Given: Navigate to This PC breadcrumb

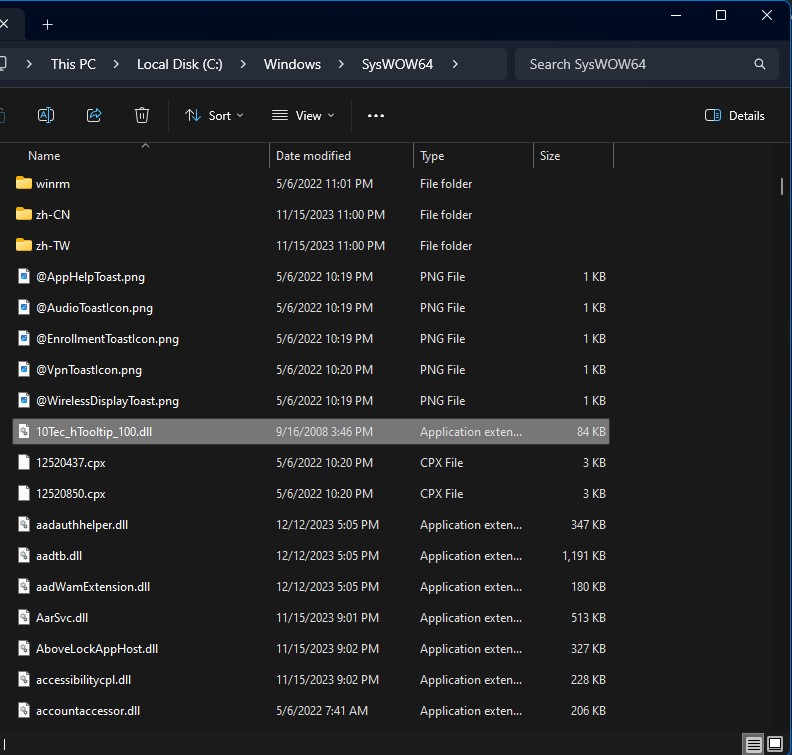Looking at the screenshot, I should coord(73,64).
